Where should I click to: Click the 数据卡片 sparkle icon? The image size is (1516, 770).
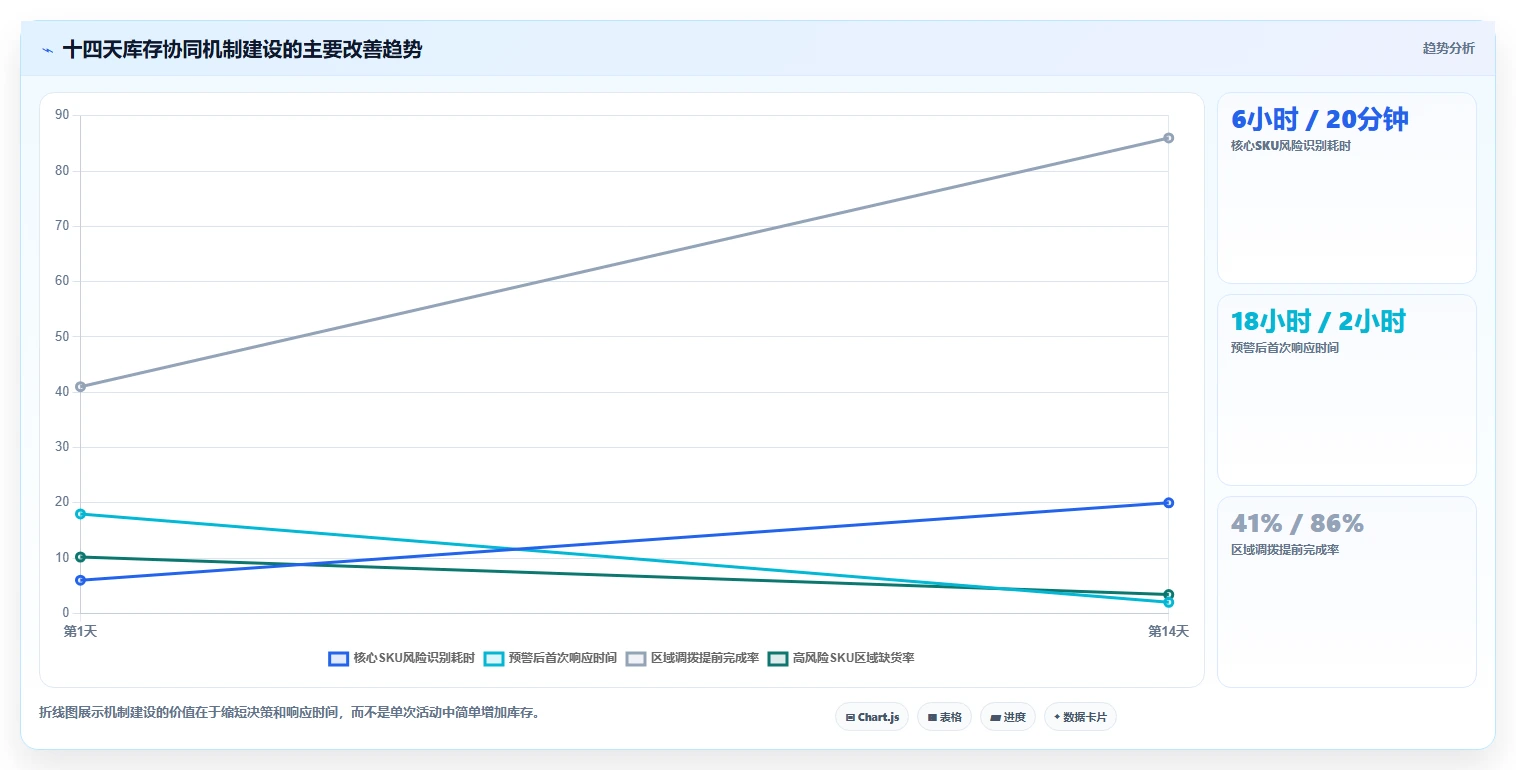(1057, 717)
